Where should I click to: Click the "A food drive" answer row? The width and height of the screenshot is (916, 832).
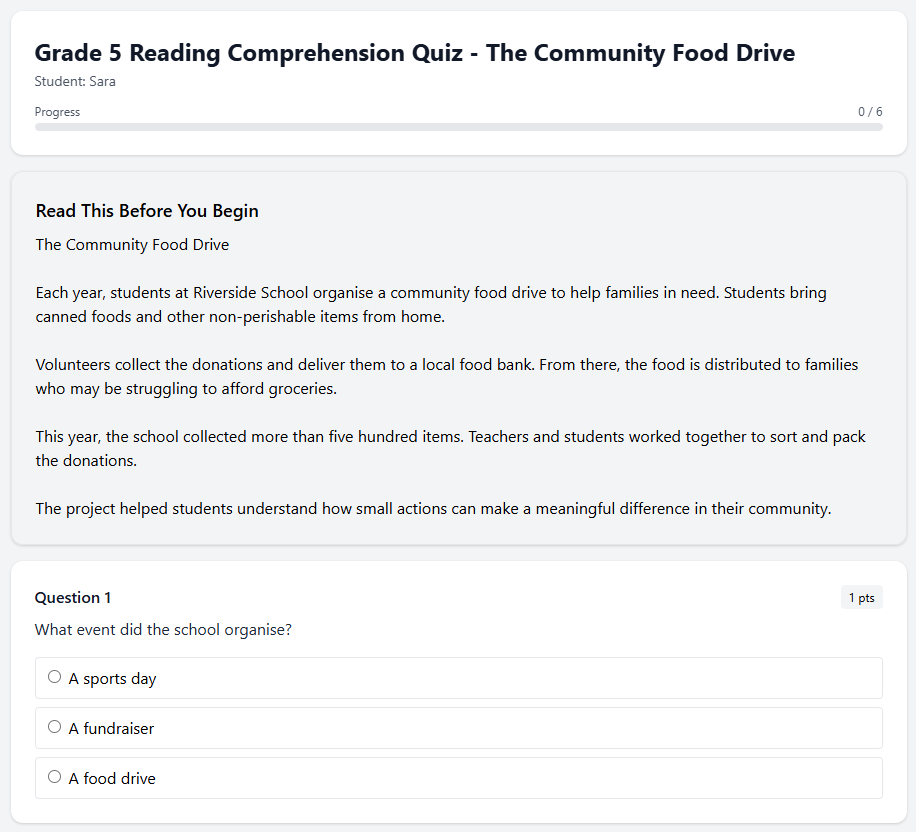(458, 777)
